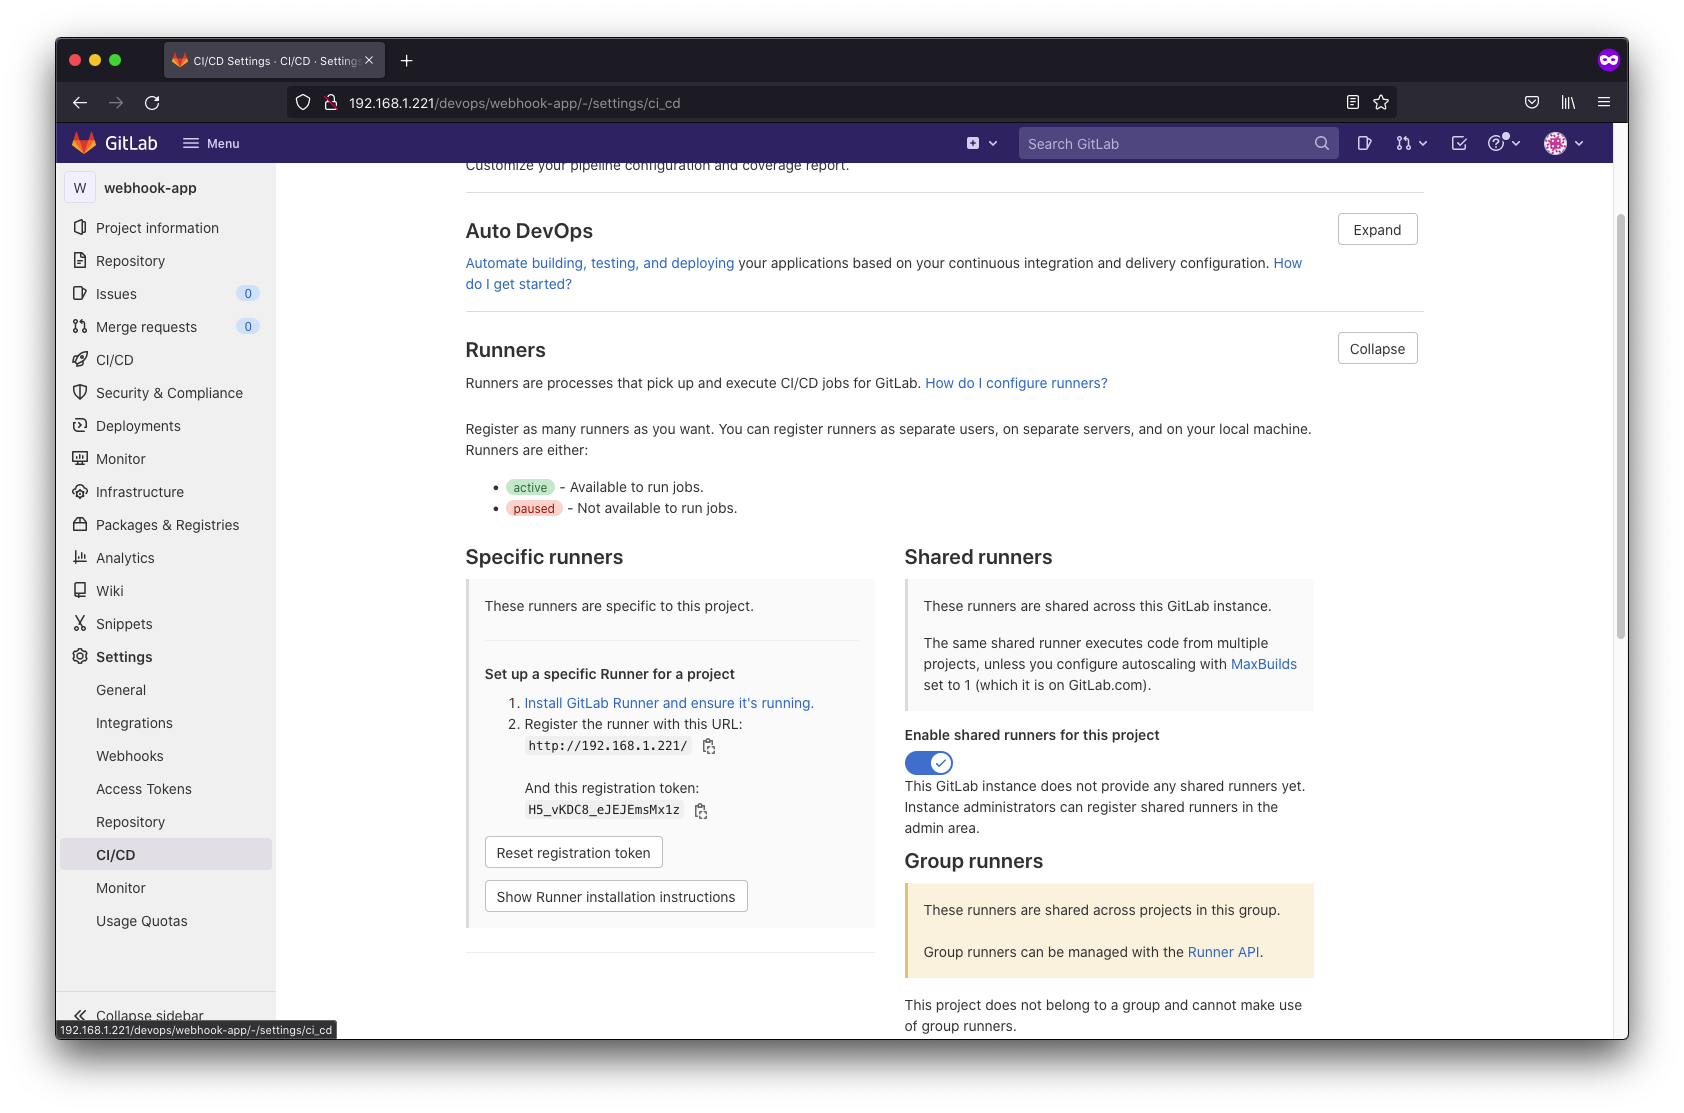This screenshot has height=1113, width=1684.
Task: Open the GitLab Menu
Action: [211, 143]
